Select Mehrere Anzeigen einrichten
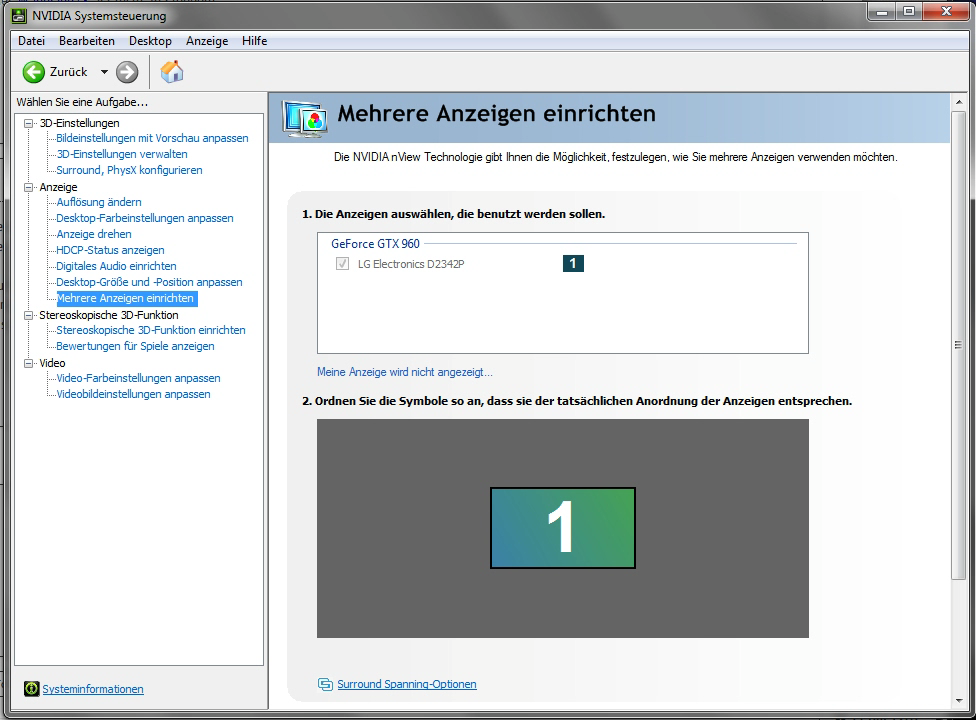Image resolution: width=976 pixels, height=720 pixels. (x=126, y=299)
